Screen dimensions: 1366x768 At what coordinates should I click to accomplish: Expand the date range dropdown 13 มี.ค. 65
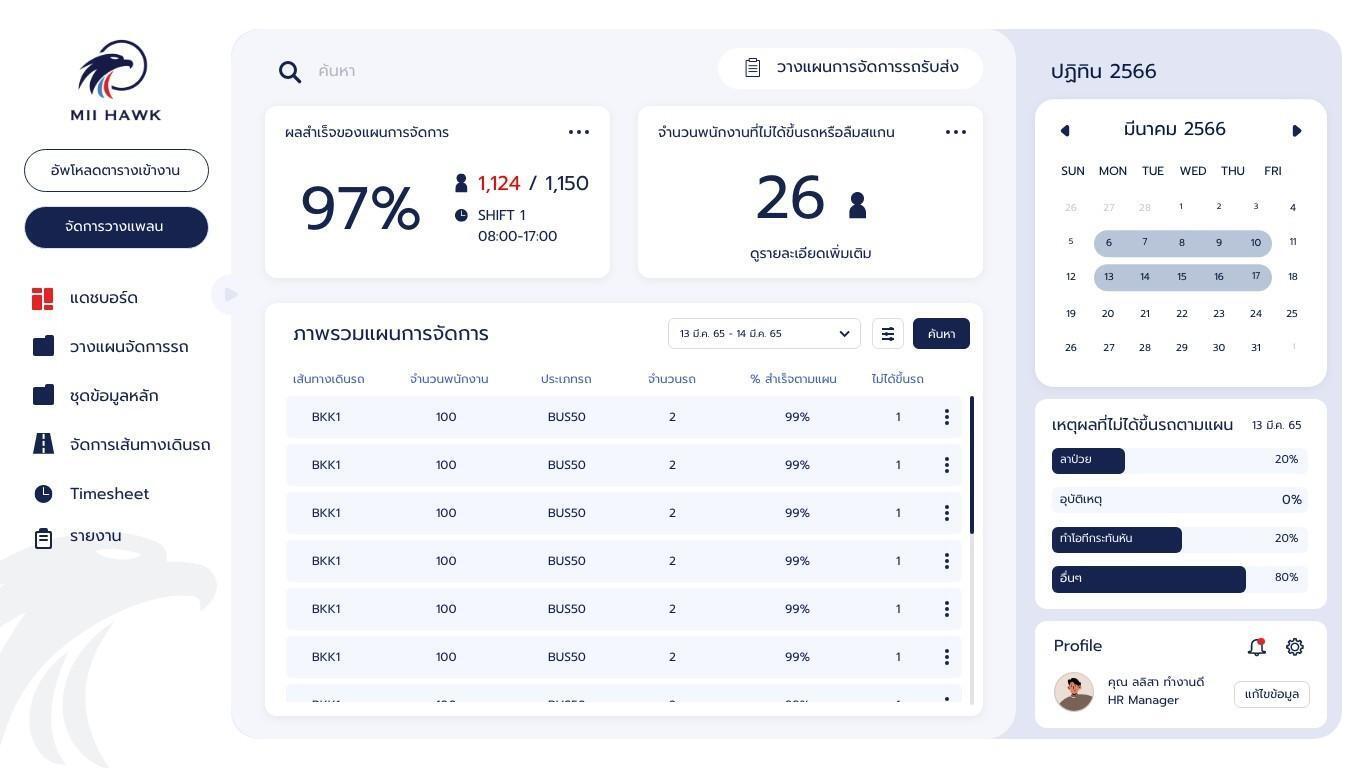(764, 334)
